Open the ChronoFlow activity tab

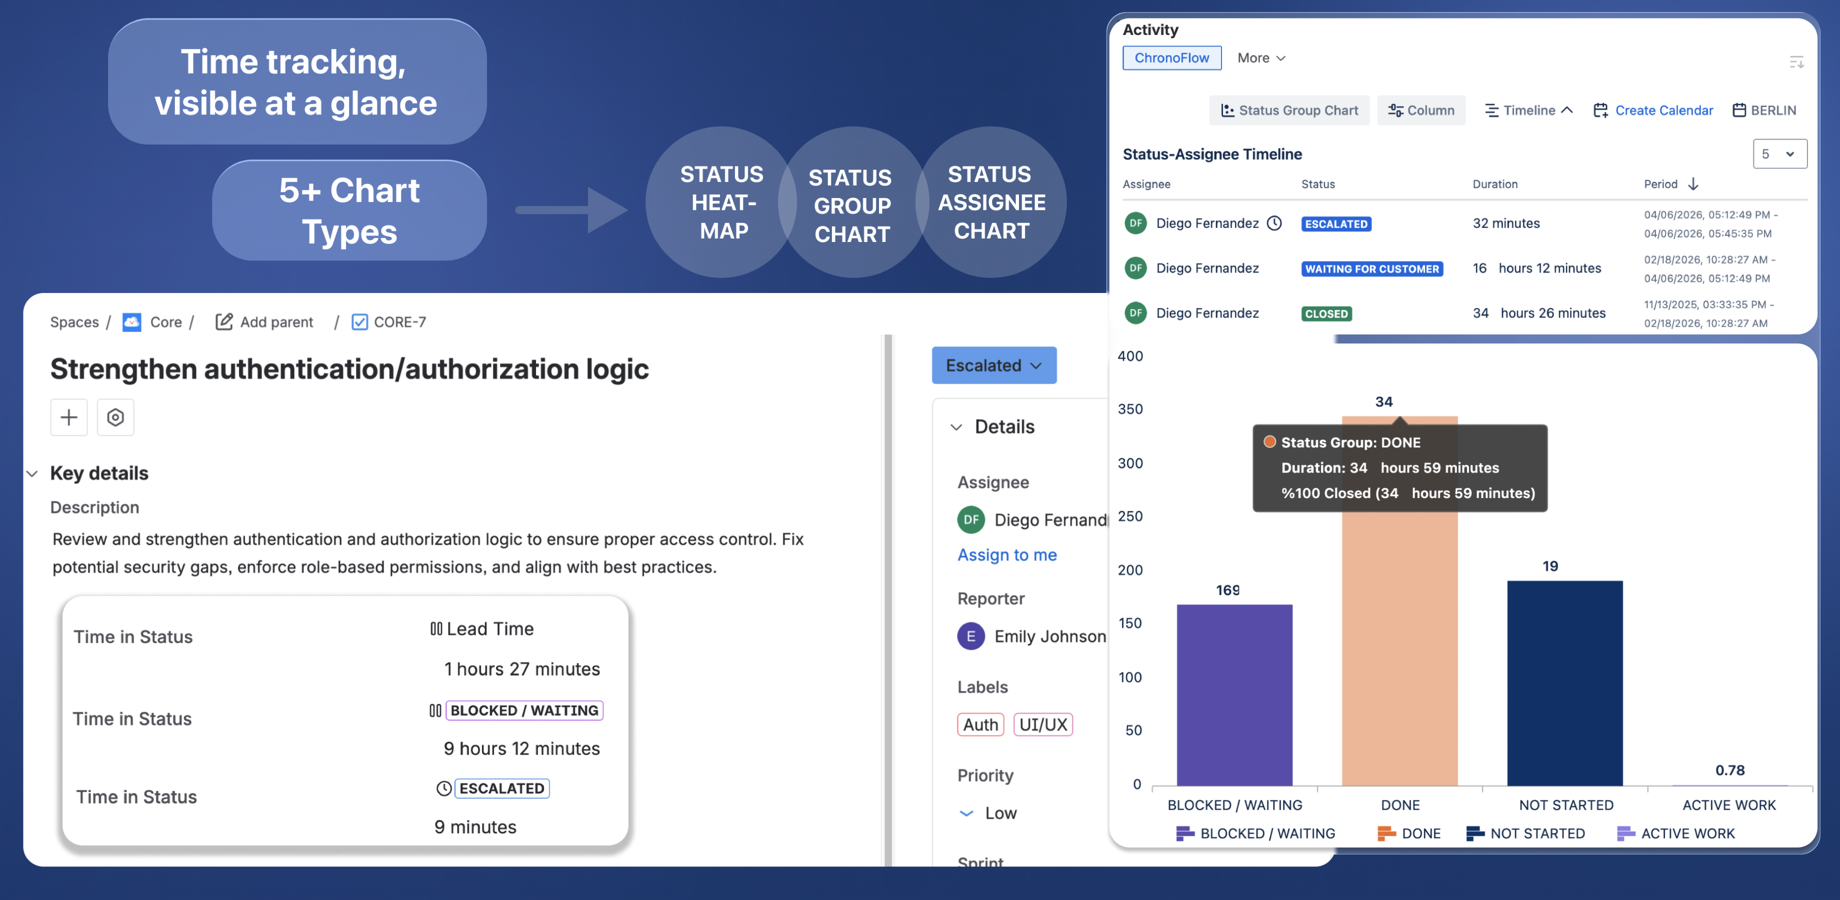(x=1171, y=58)
